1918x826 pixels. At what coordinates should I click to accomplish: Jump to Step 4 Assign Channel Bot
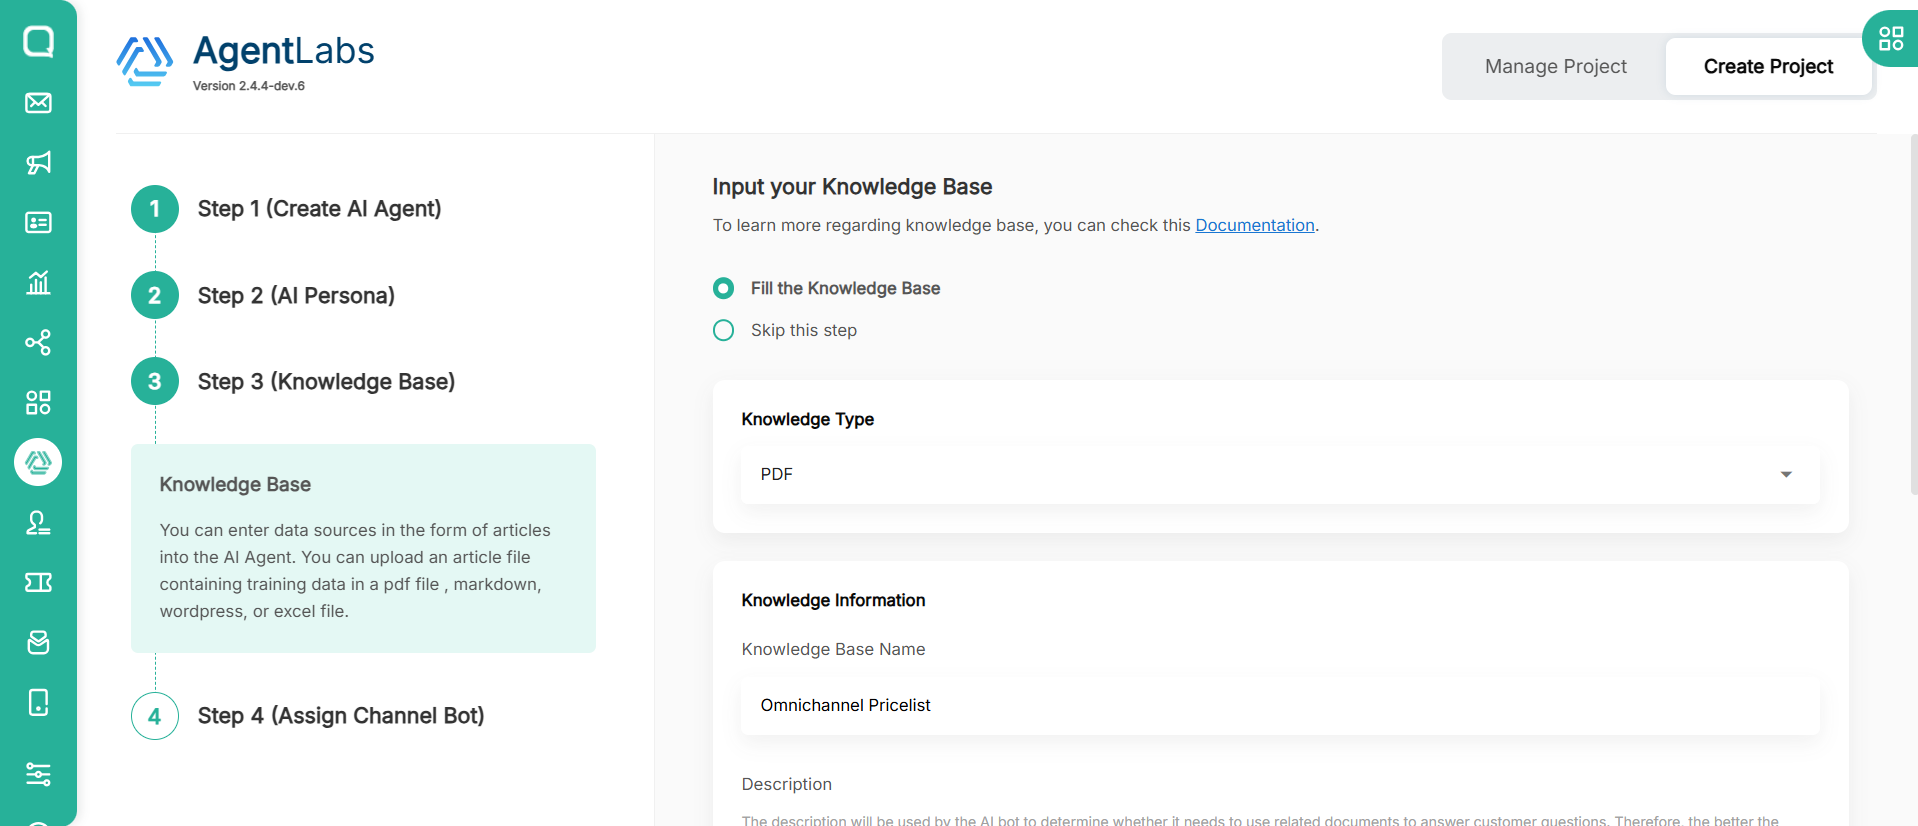pyautogui.click(x=340, y=716)
